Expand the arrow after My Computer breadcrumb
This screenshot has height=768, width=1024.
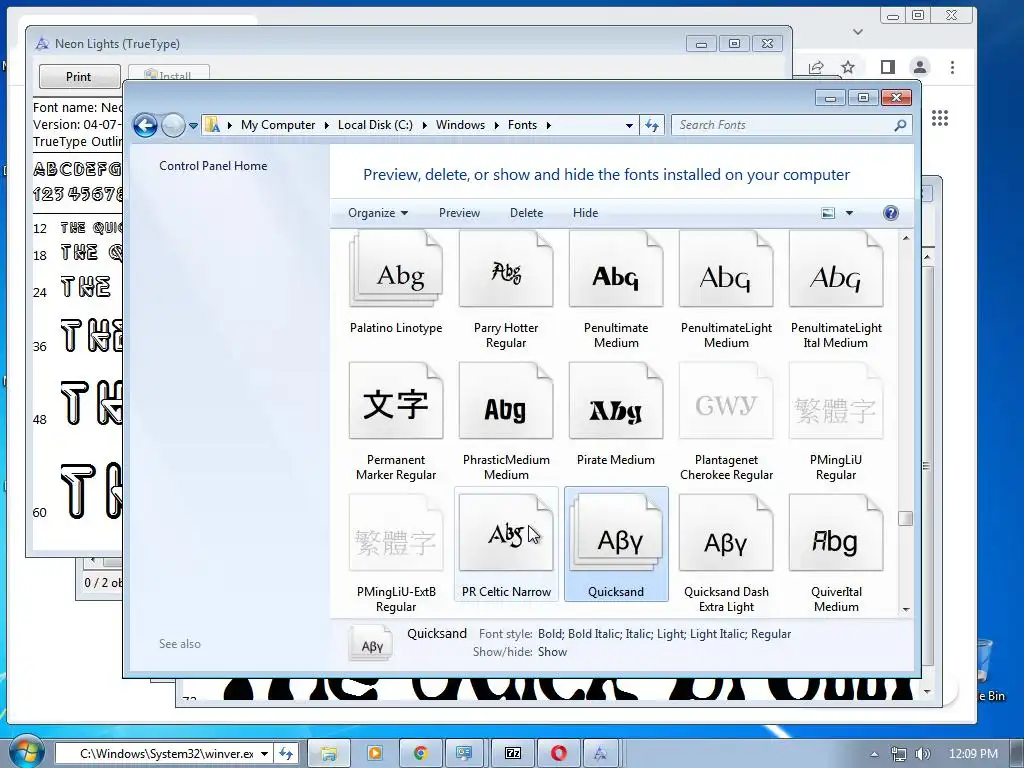327,125
